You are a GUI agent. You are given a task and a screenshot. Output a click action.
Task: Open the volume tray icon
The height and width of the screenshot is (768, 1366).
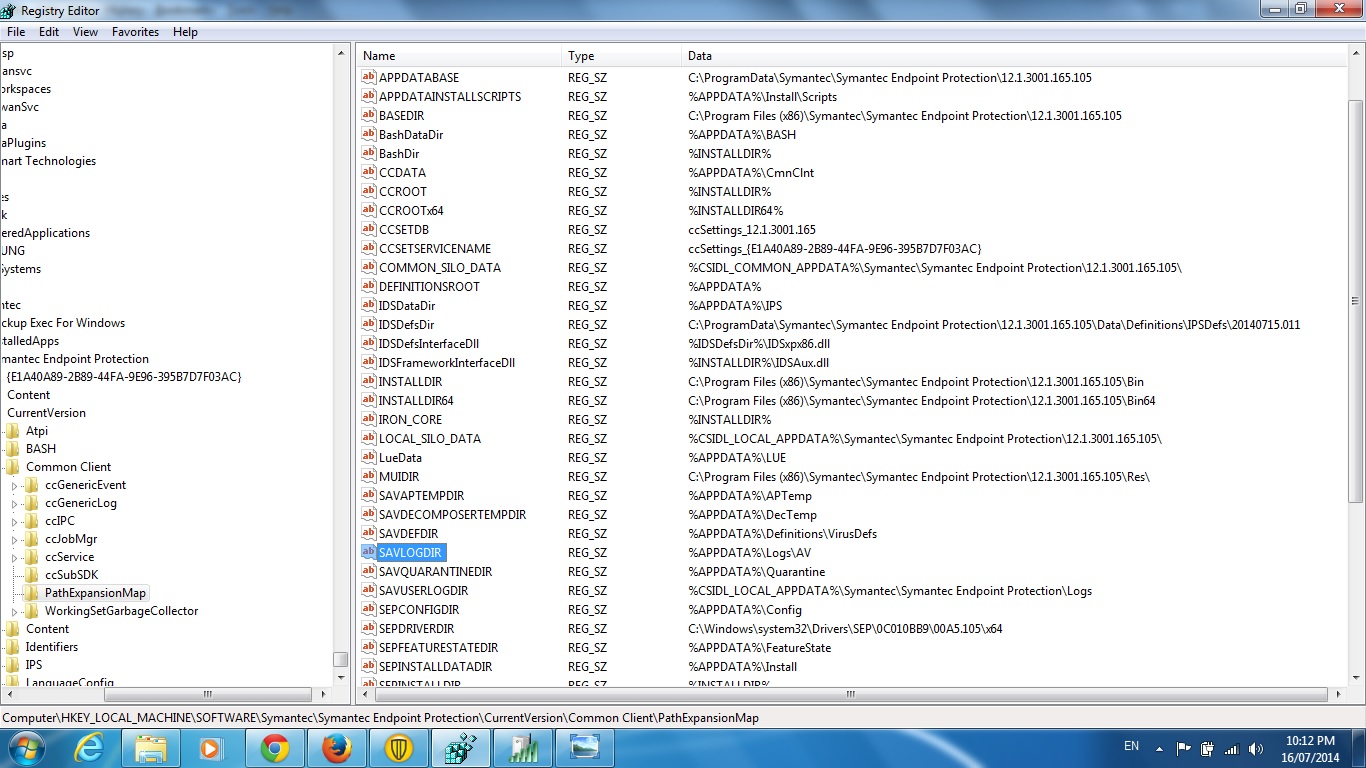click(1255, 748)
